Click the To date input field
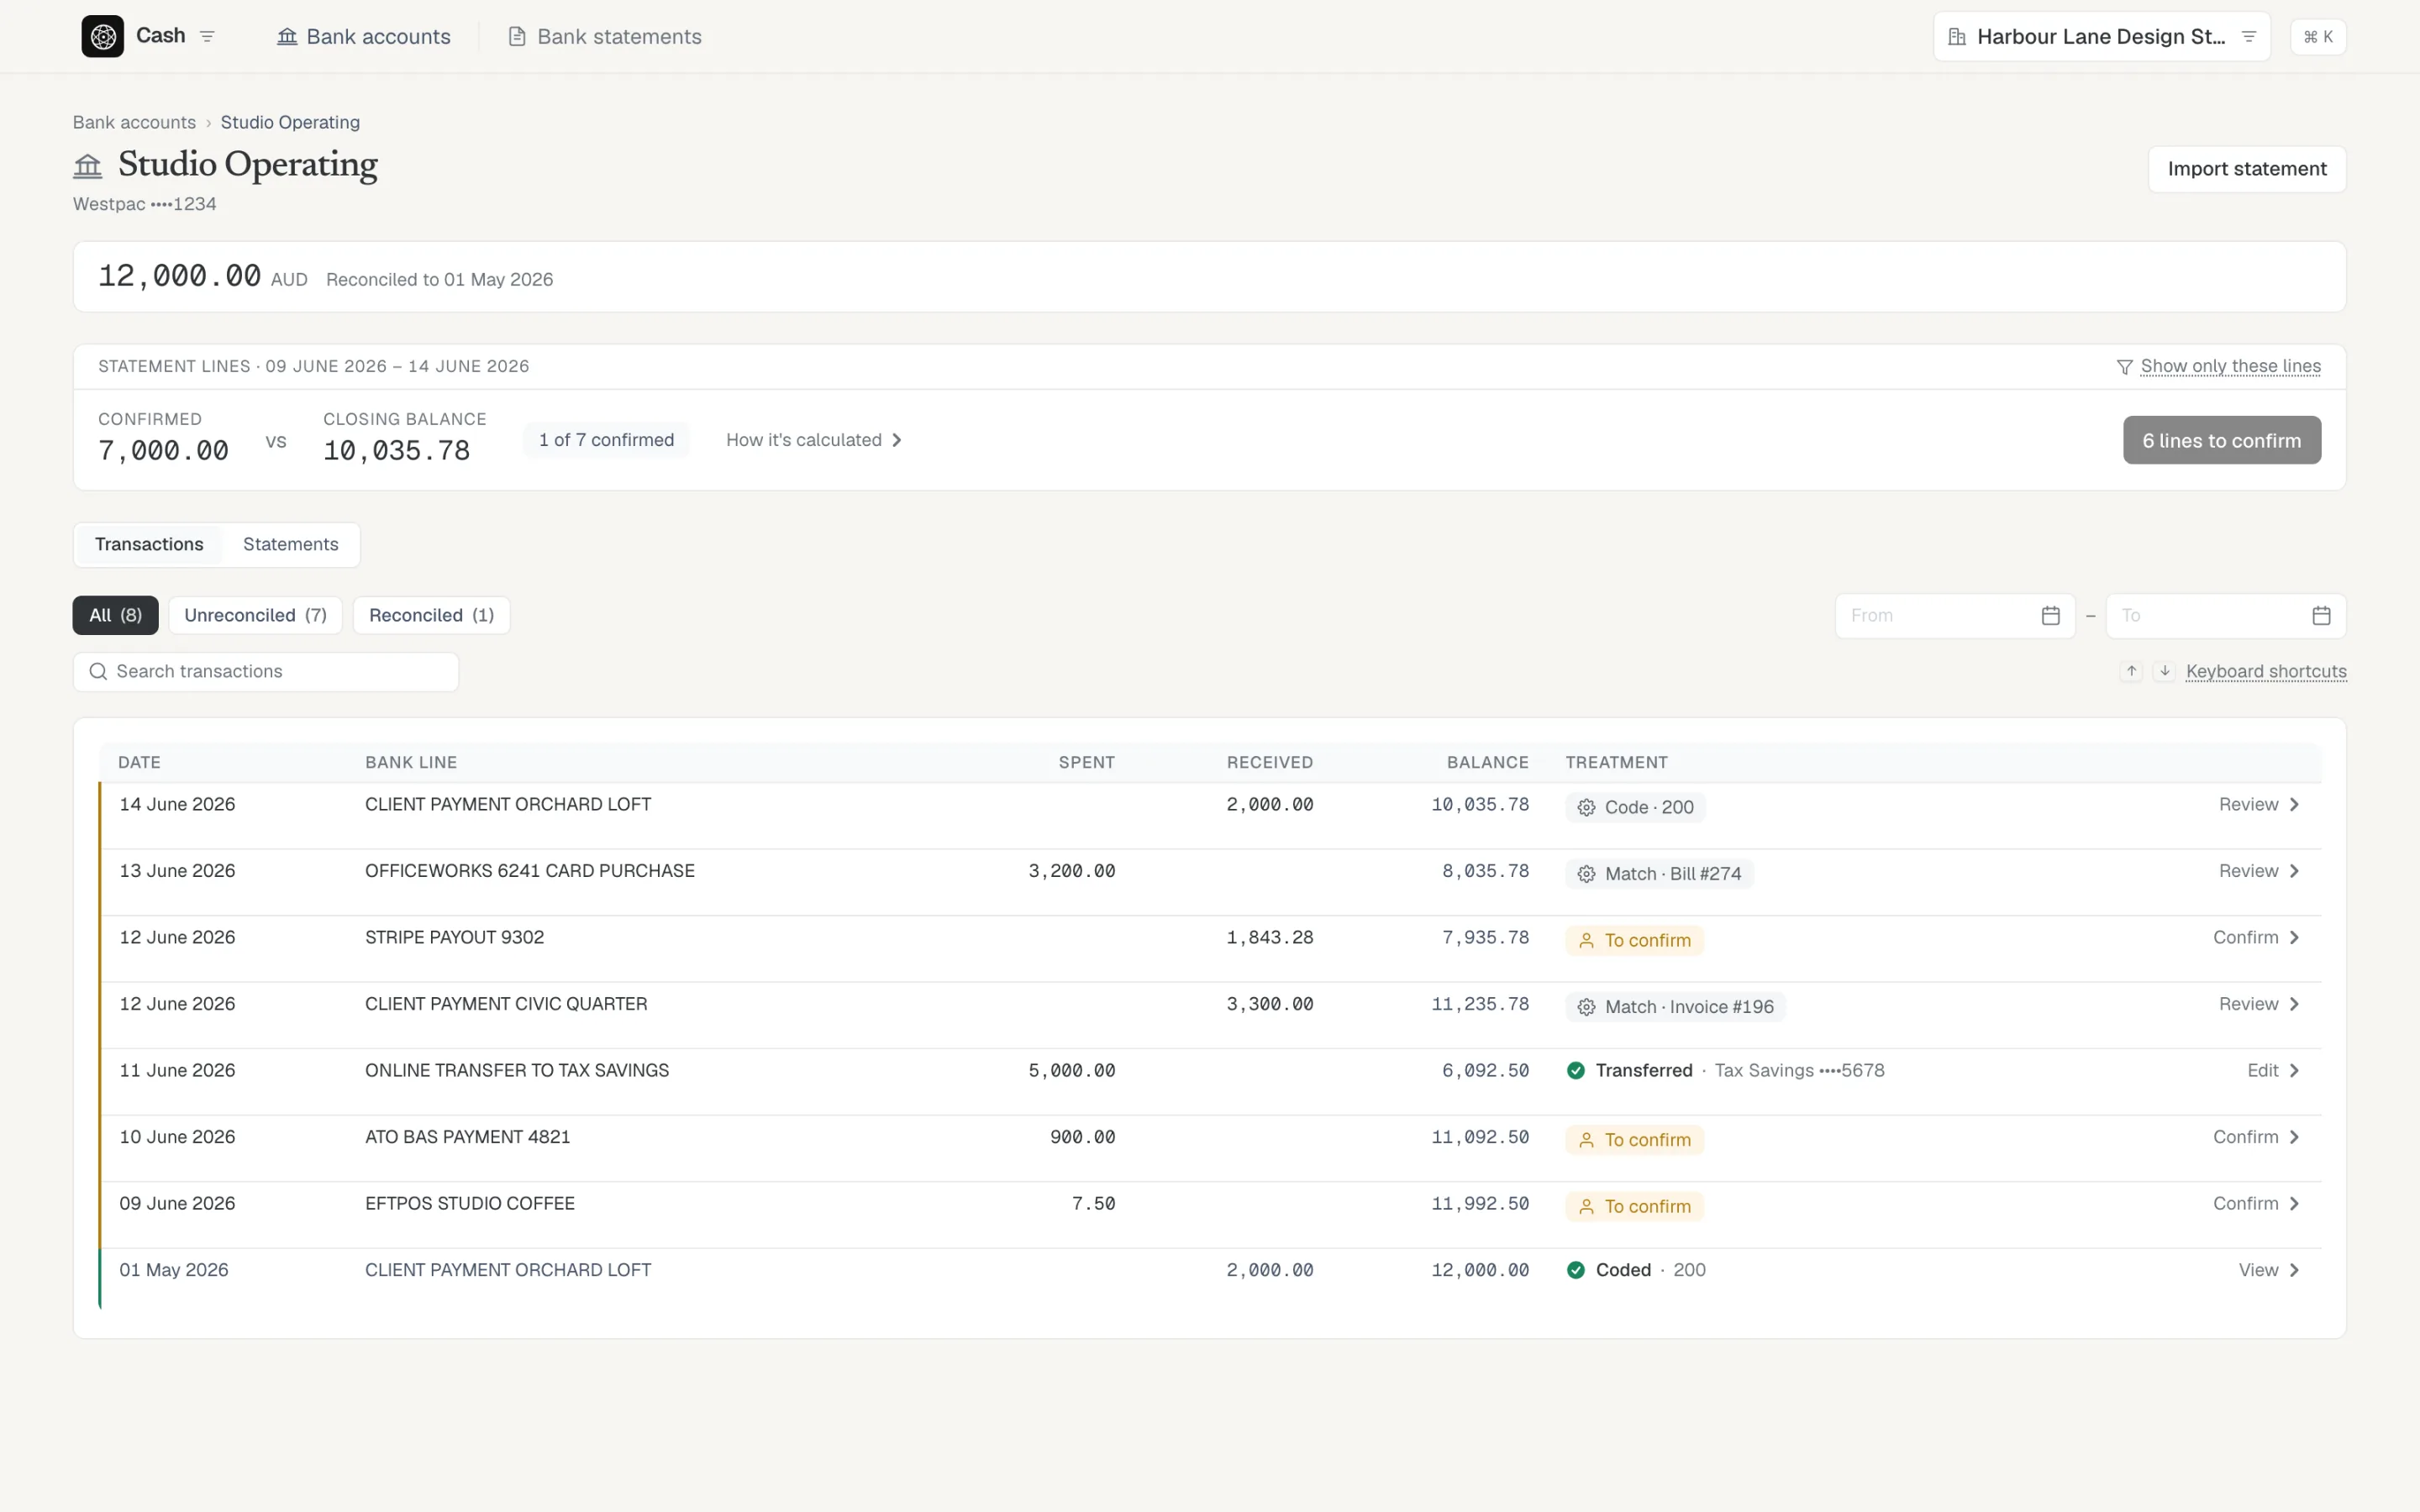The image size is (2420, 1512). pyautogui.click(x=2225, y=615)
